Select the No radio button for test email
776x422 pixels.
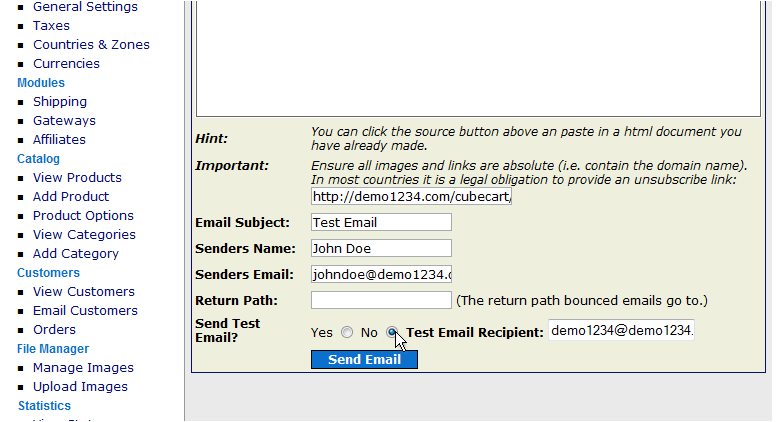point(392,332)
